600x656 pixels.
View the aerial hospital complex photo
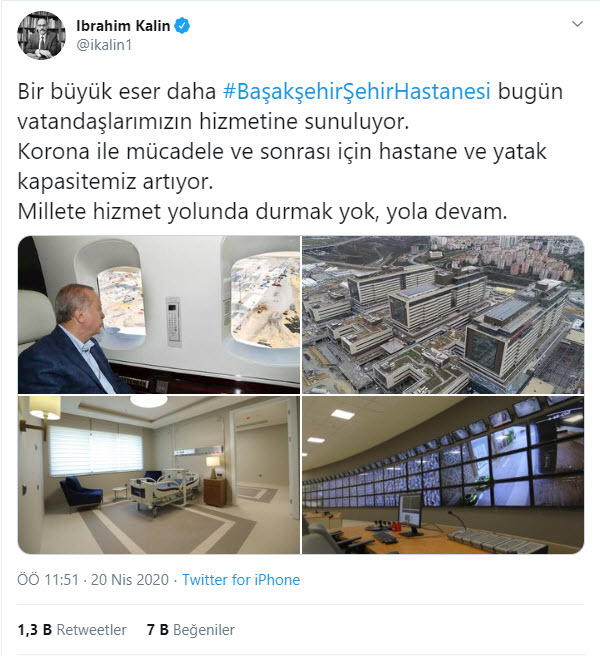tap(443, 315)
